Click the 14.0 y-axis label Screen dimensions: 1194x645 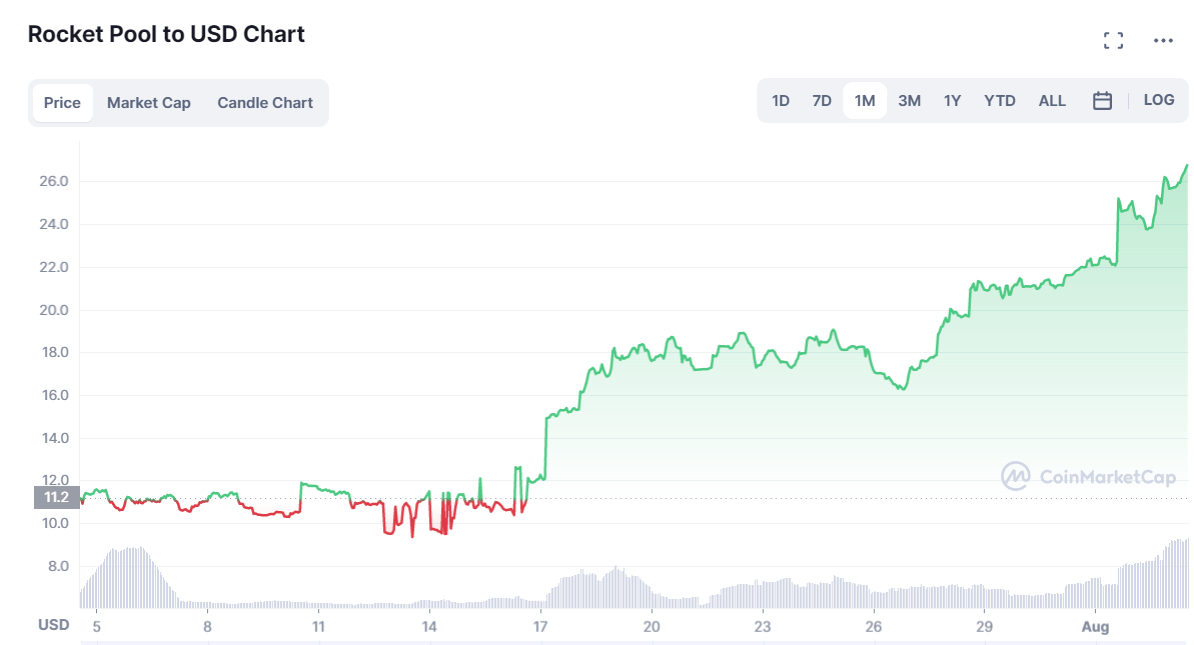[54, 438]
